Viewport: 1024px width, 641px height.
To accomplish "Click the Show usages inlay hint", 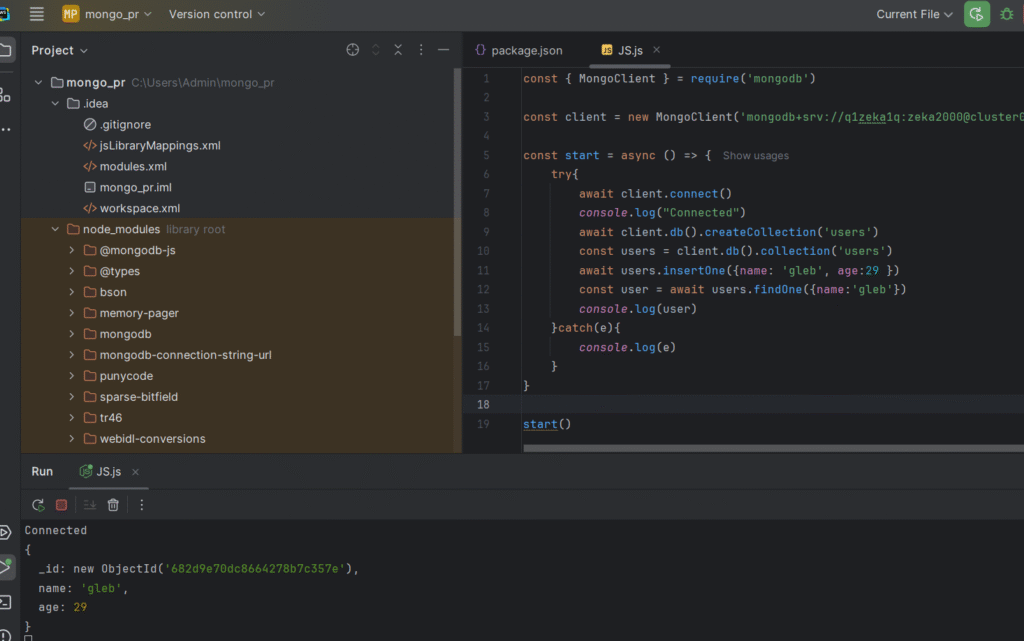I will click(x=756, y=155).
